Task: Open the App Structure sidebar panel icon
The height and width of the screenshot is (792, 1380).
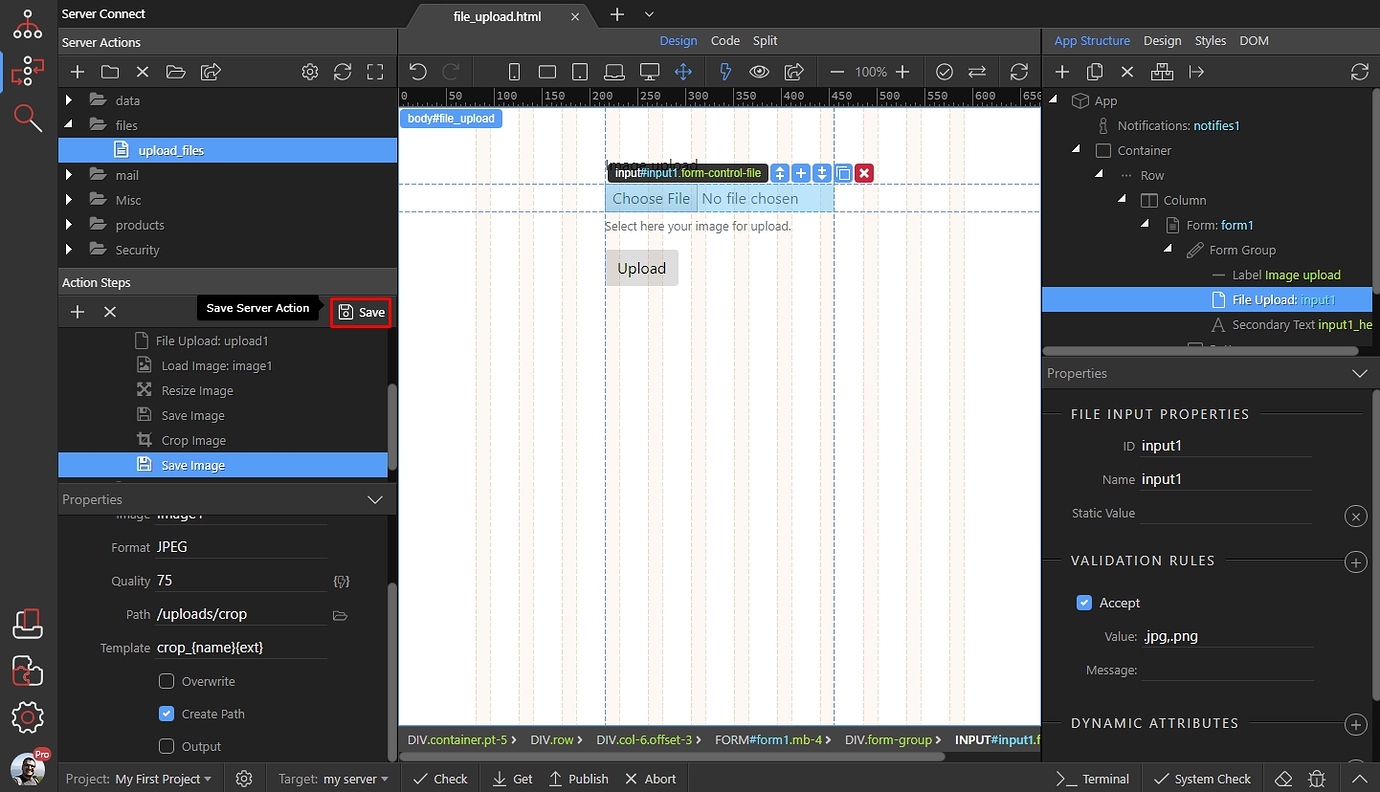Action: (28, 25)
